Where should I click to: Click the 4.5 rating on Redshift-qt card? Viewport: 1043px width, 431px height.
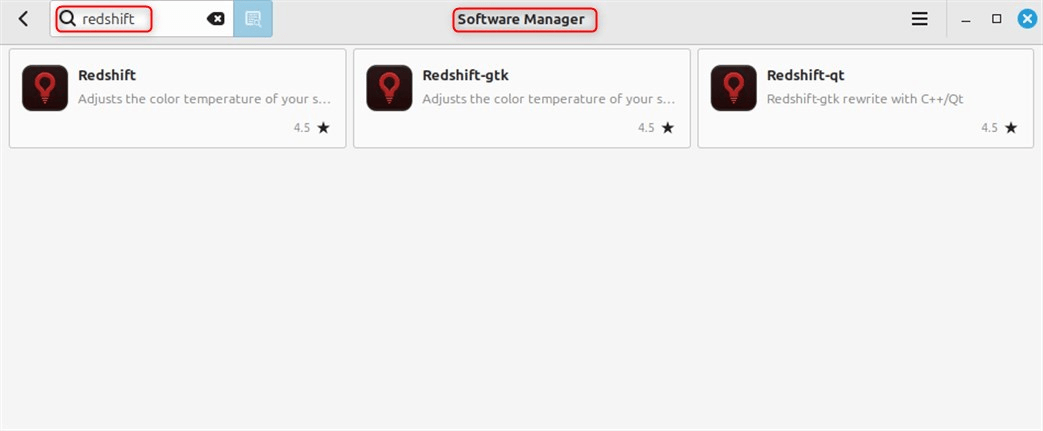990,128
